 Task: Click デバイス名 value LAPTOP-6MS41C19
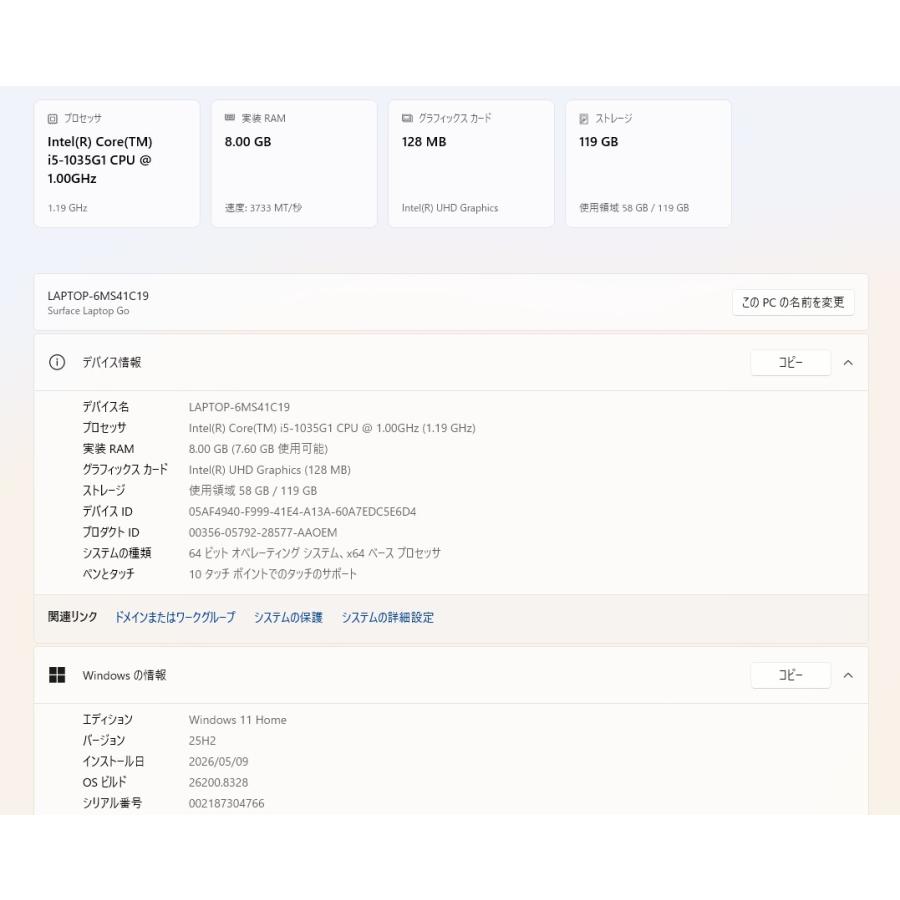tap(239, 407)
